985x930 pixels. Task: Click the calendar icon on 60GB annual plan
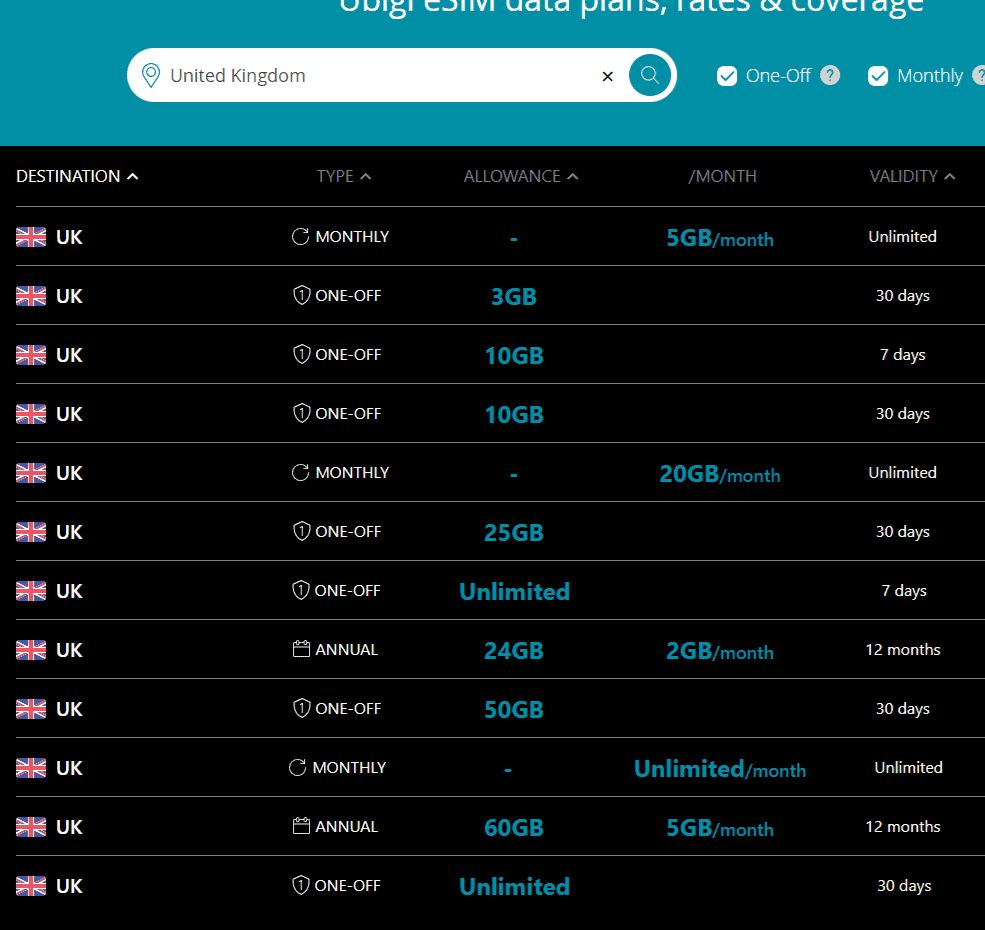pyautogui.click(x=301, y=827)
